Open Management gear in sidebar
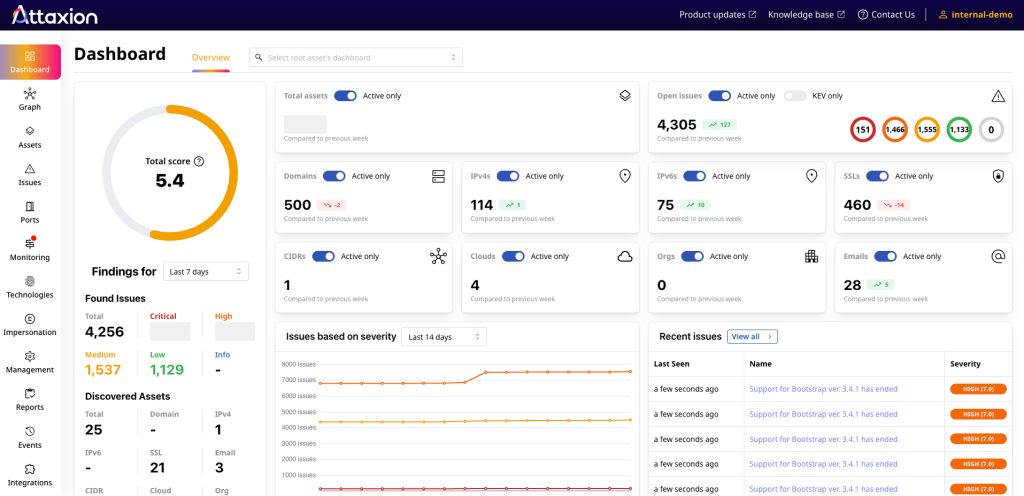The image size is (1024, 496). (x=30, y=362)
